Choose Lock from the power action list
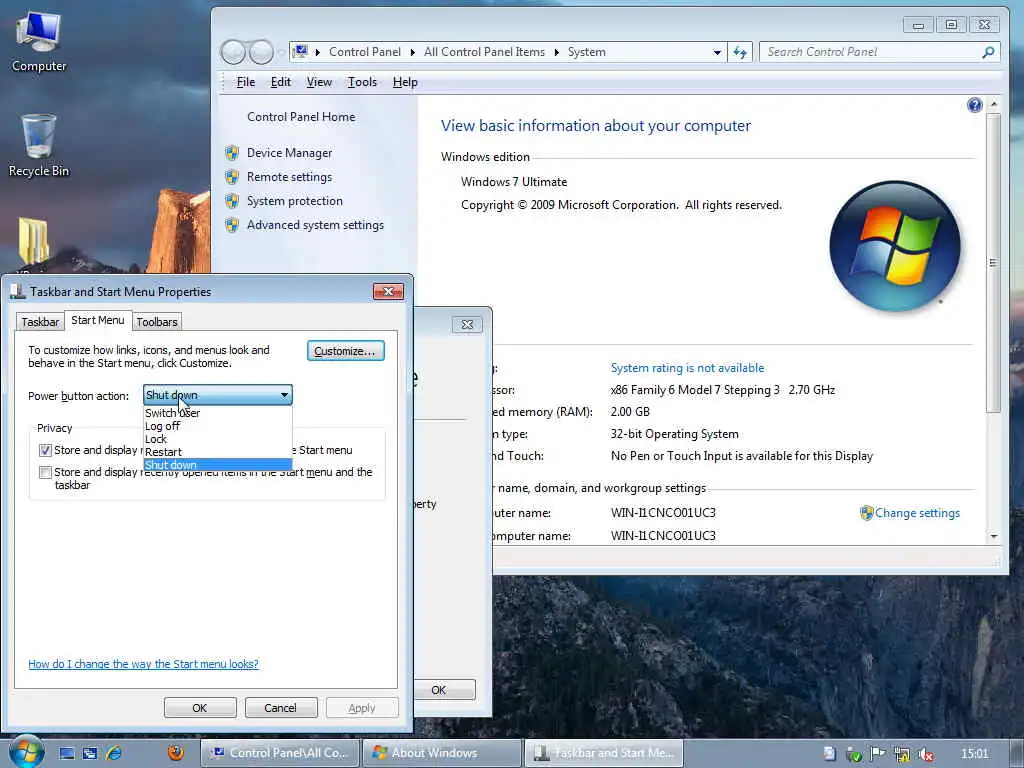This screenshot has height=768, width=1024. 217,439
